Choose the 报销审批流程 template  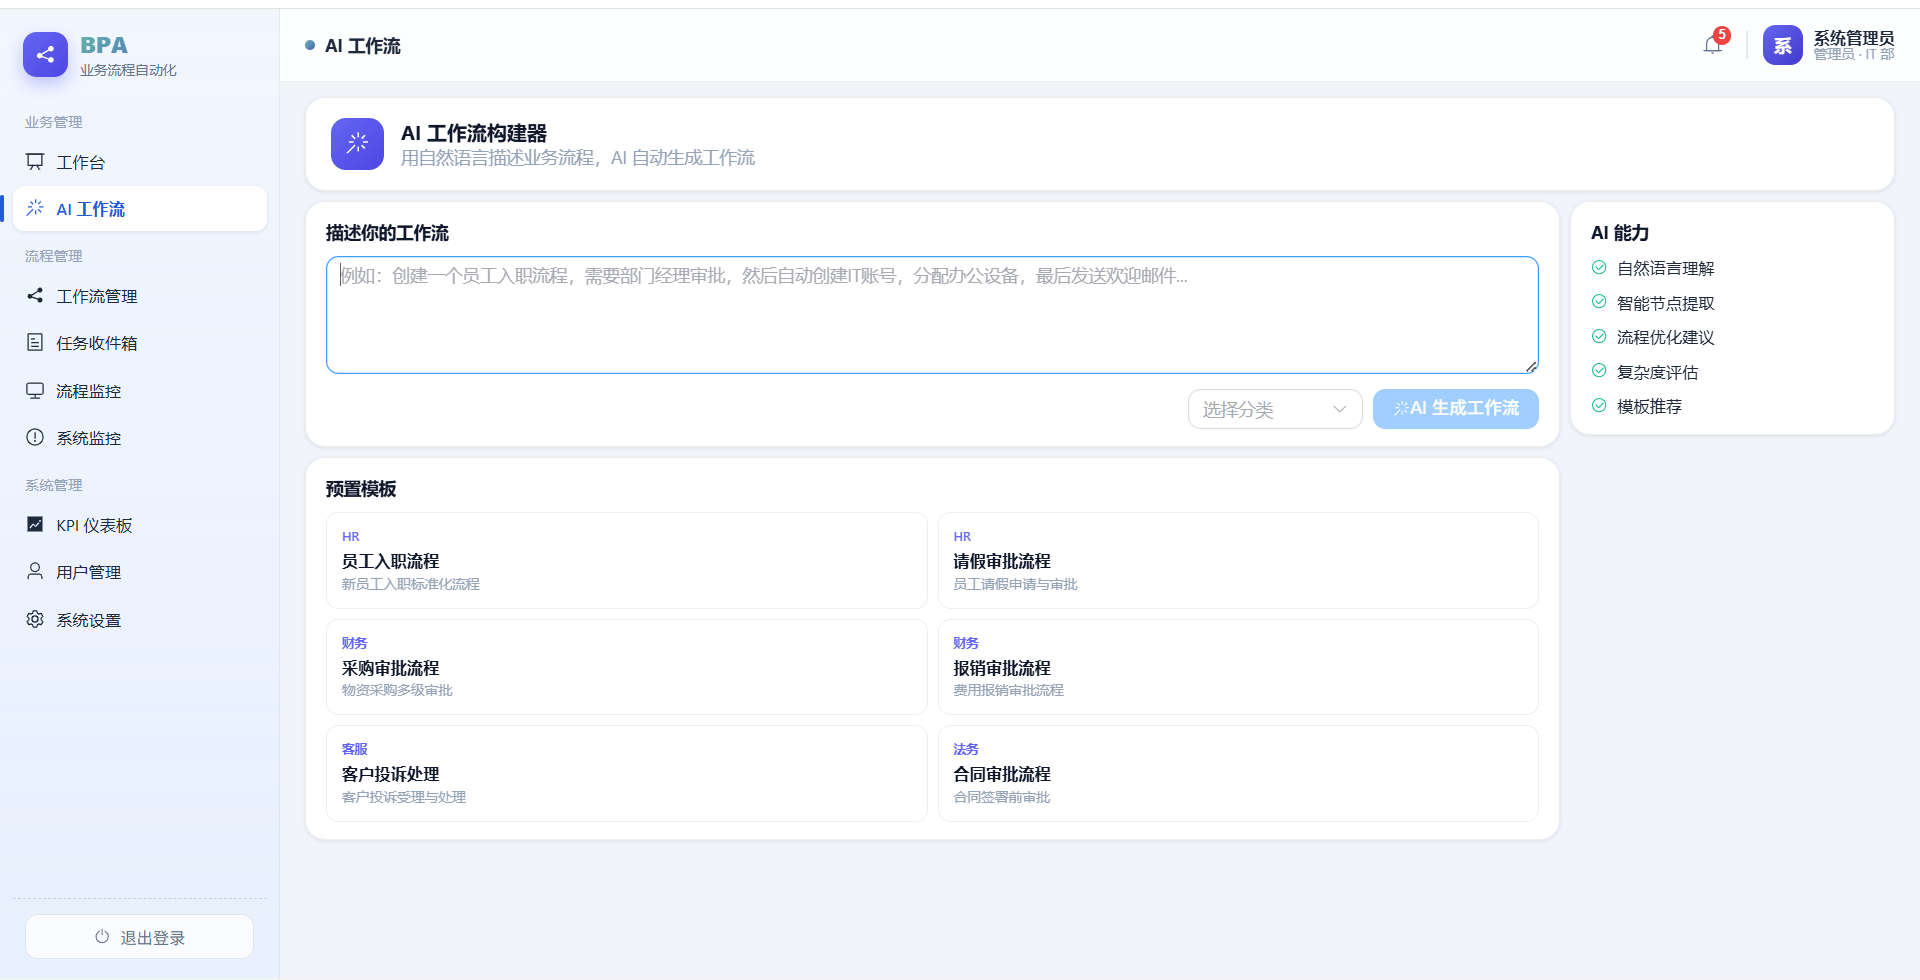(x=1238, y=667)
